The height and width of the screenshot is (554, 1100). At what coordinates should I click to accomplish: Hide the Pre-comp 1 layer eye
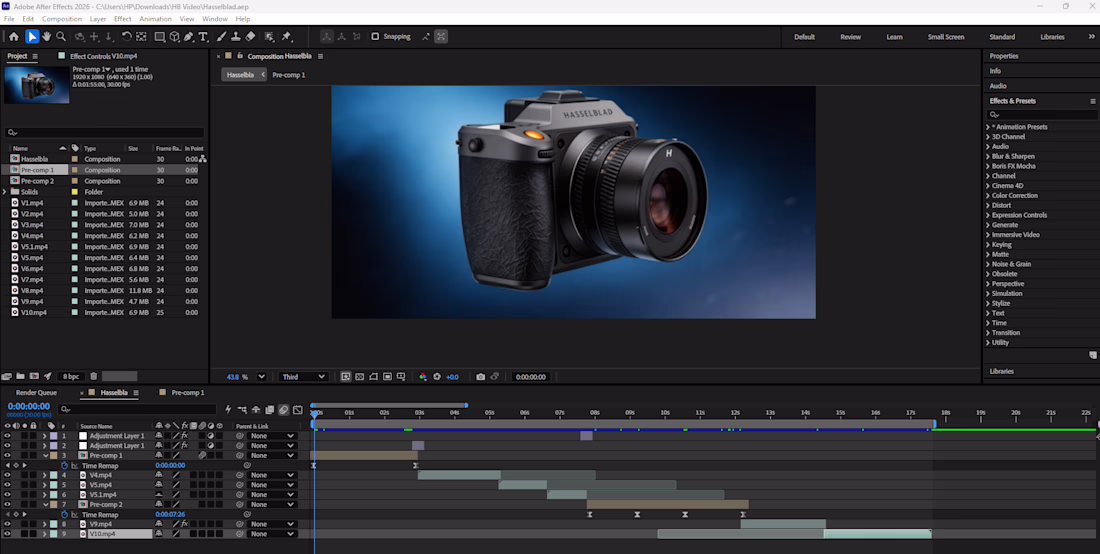click(8, 456)
